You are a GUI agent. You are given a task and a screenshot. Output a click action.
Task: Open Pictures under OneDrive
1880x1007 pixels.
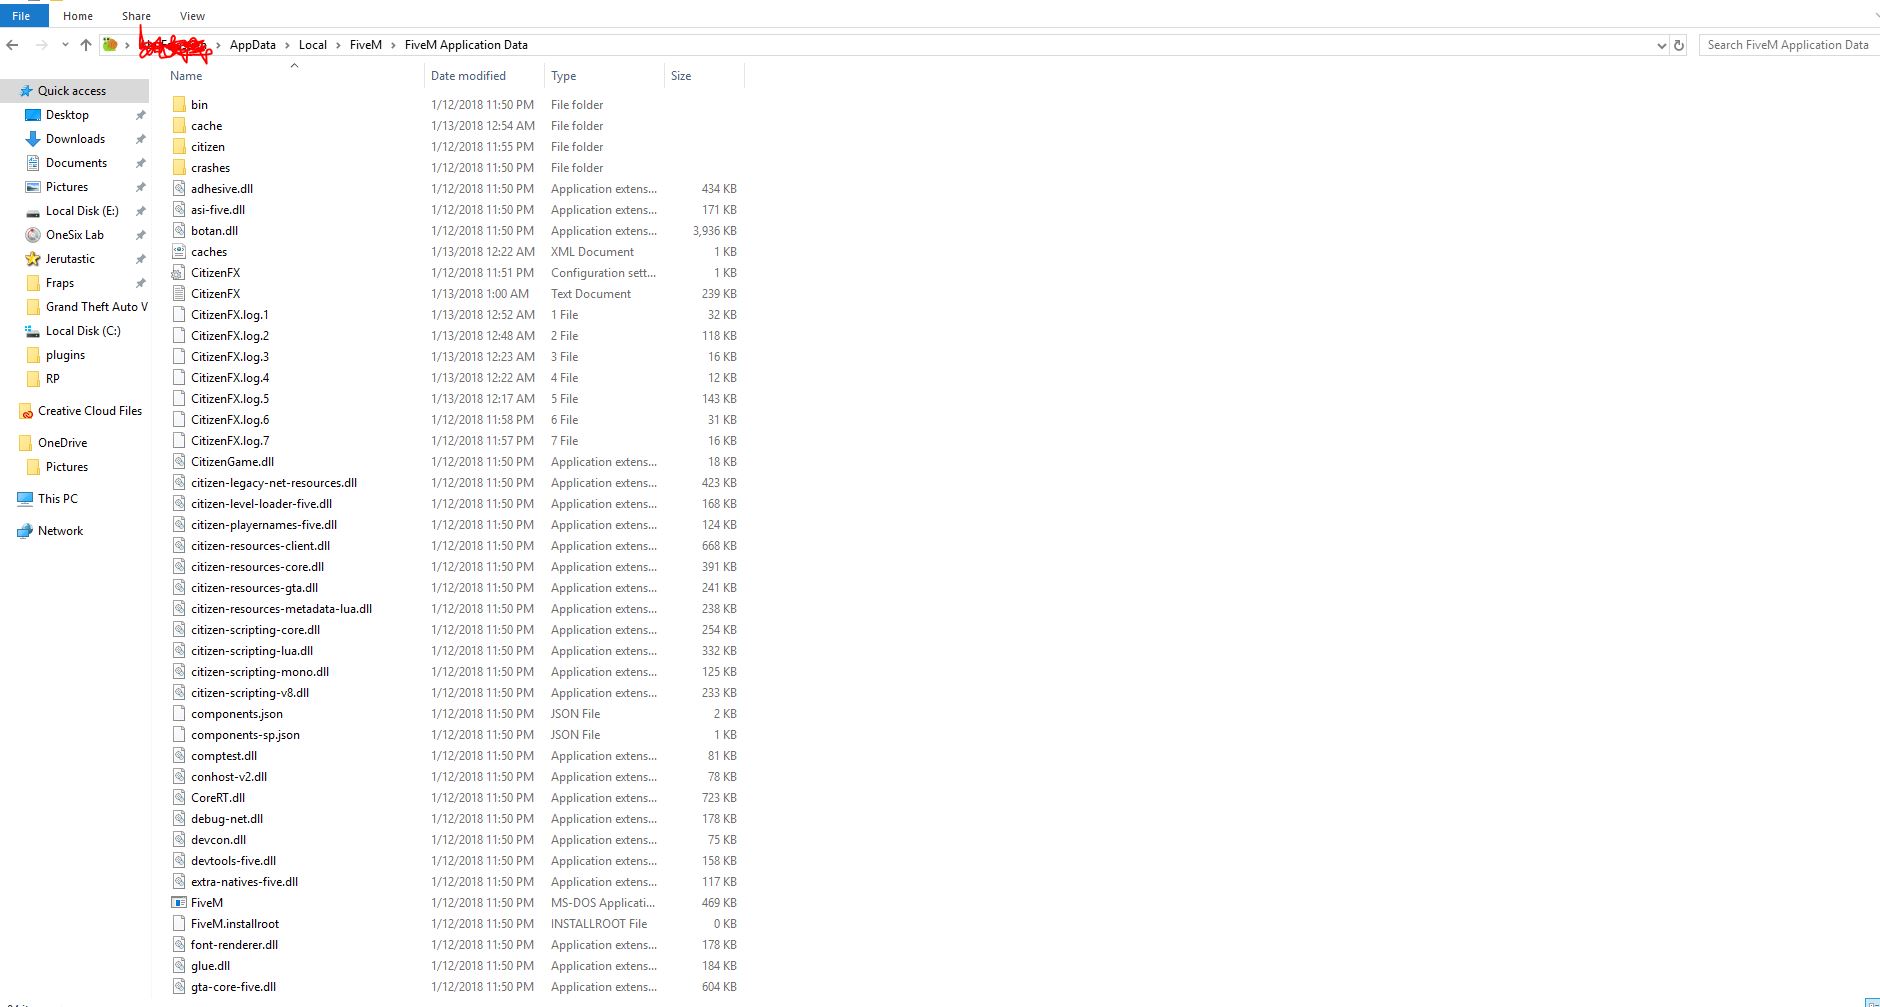67,467
